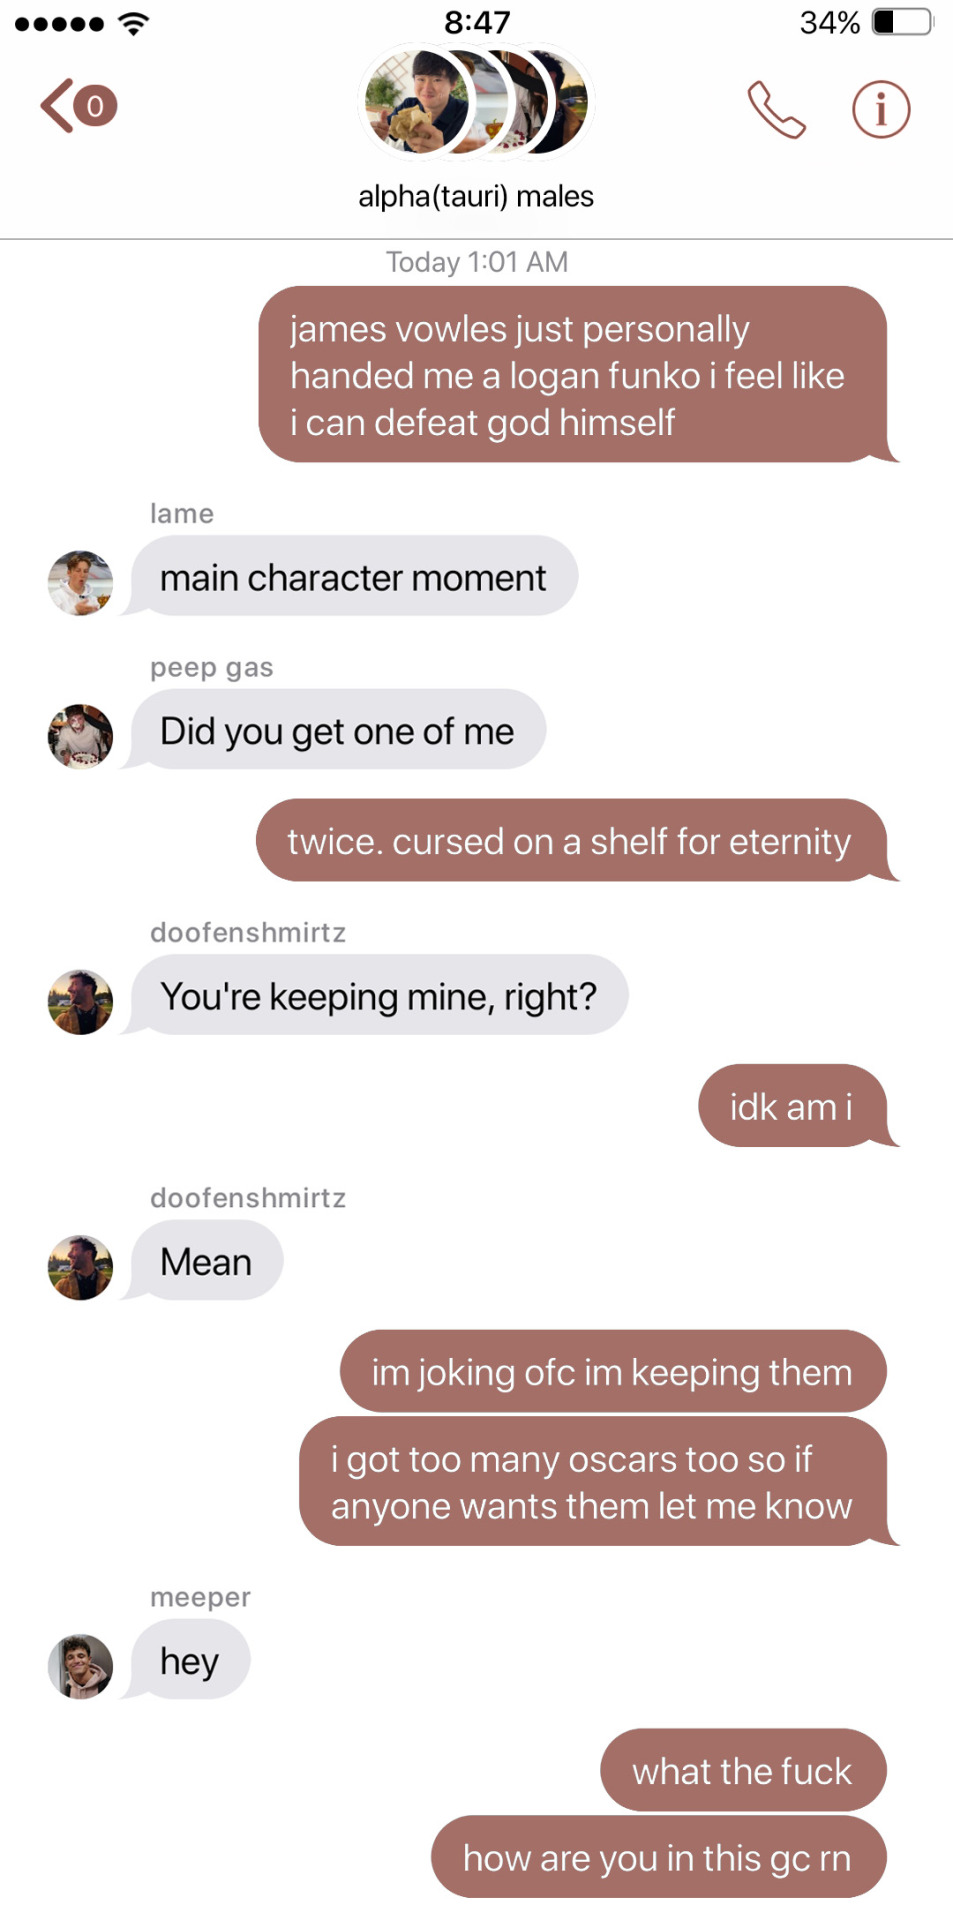
Task: Tap the battery status icon
Action: (902, 22)
